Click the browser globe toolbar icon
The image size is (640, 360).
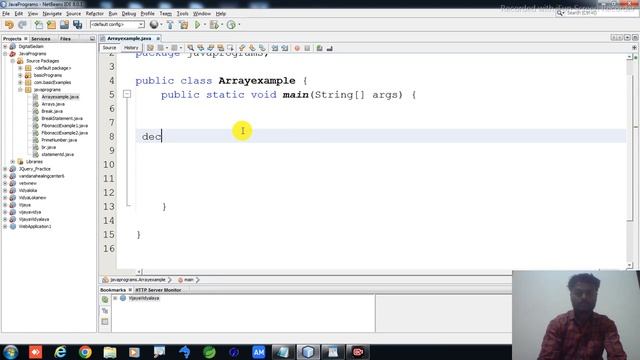pos(154,24)
